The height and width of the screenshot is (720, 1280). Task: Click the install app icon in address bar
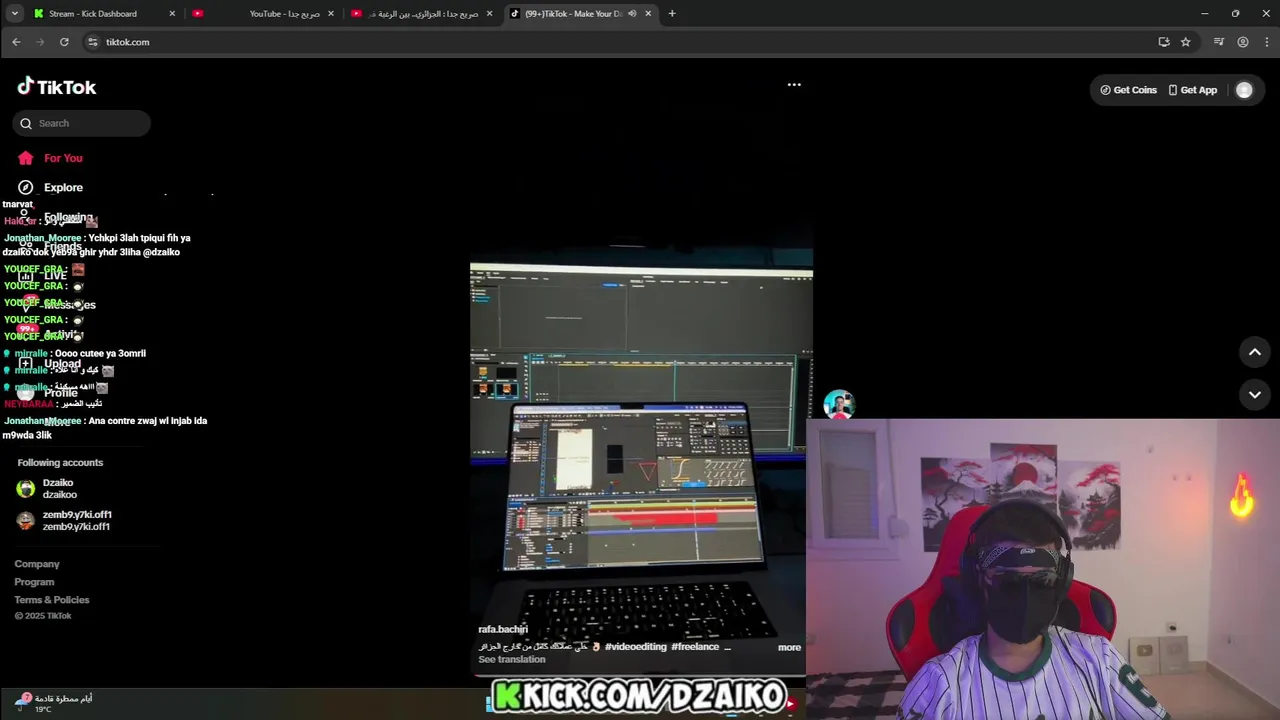1164,42
